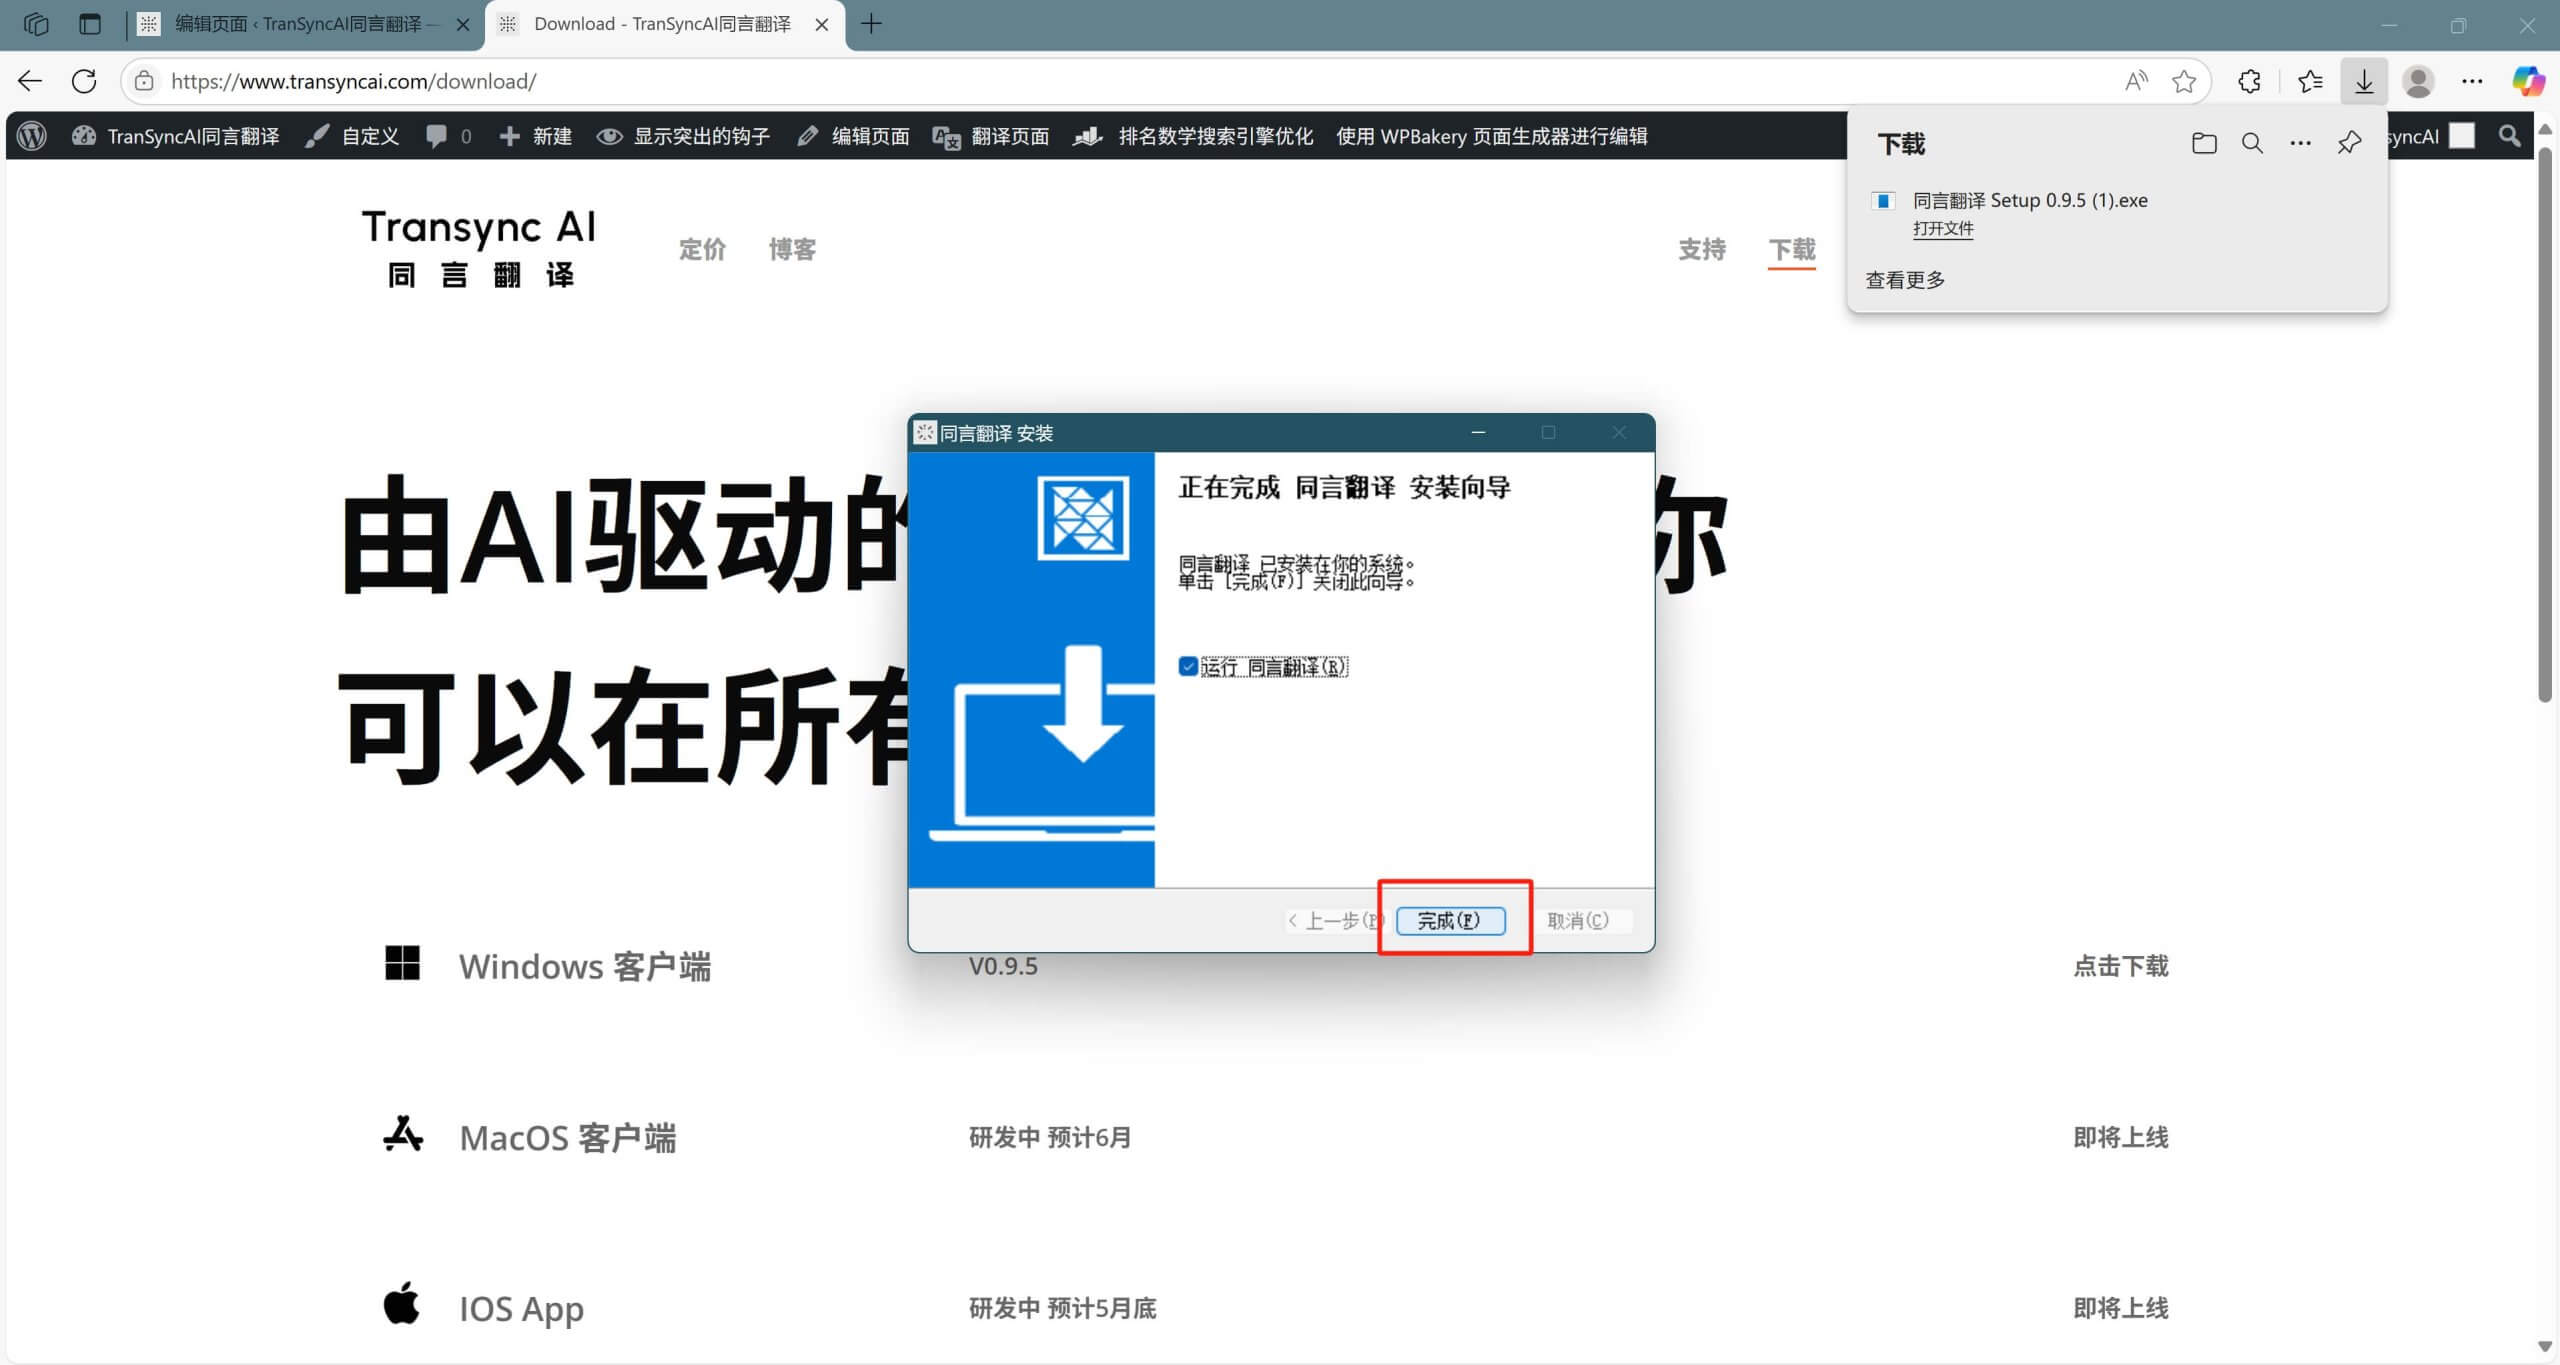
Task: Open the Copilot icon
Action: (2528, 81)
